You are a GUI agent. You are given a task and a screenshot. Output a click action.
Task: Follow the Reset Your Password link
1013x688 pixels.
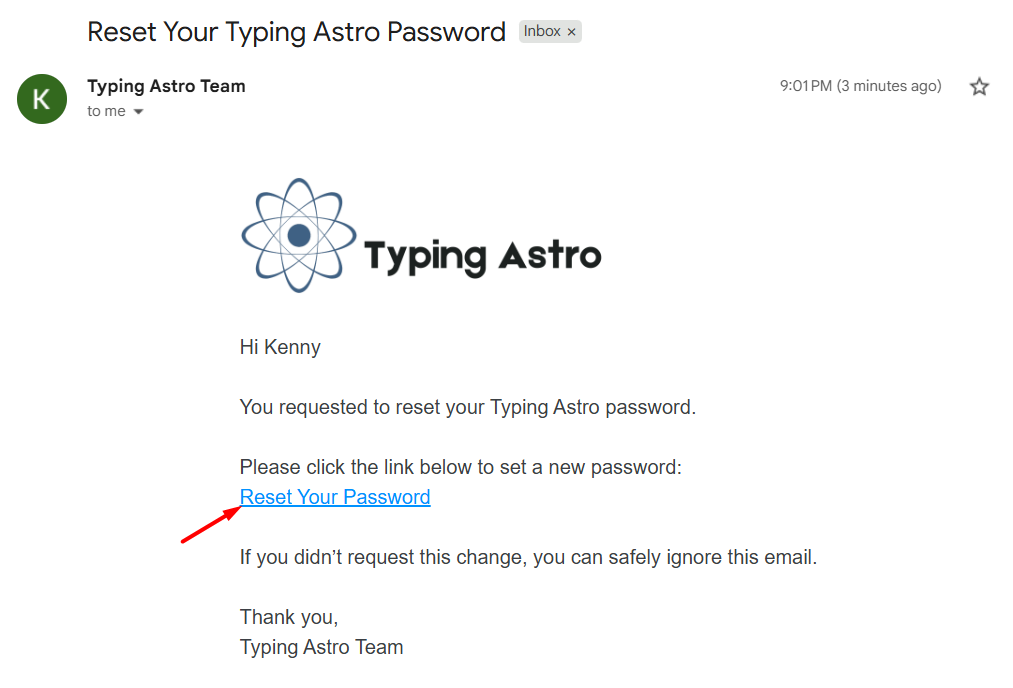[x=335, y=497]
